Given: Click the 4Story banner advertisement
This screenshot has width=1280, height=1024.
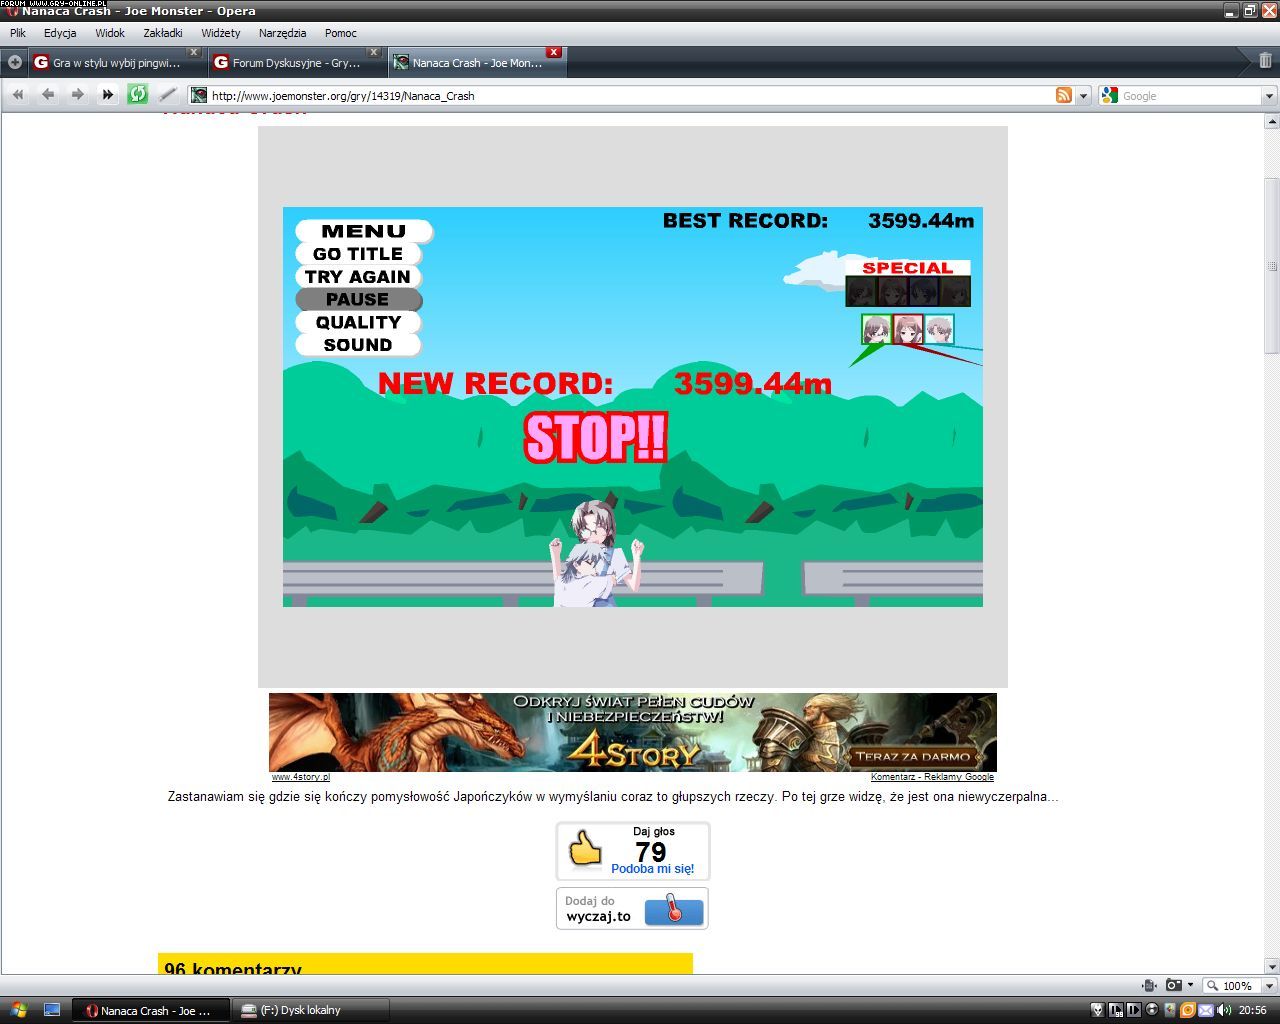Looking at the screenshot, I should (633, 732).
